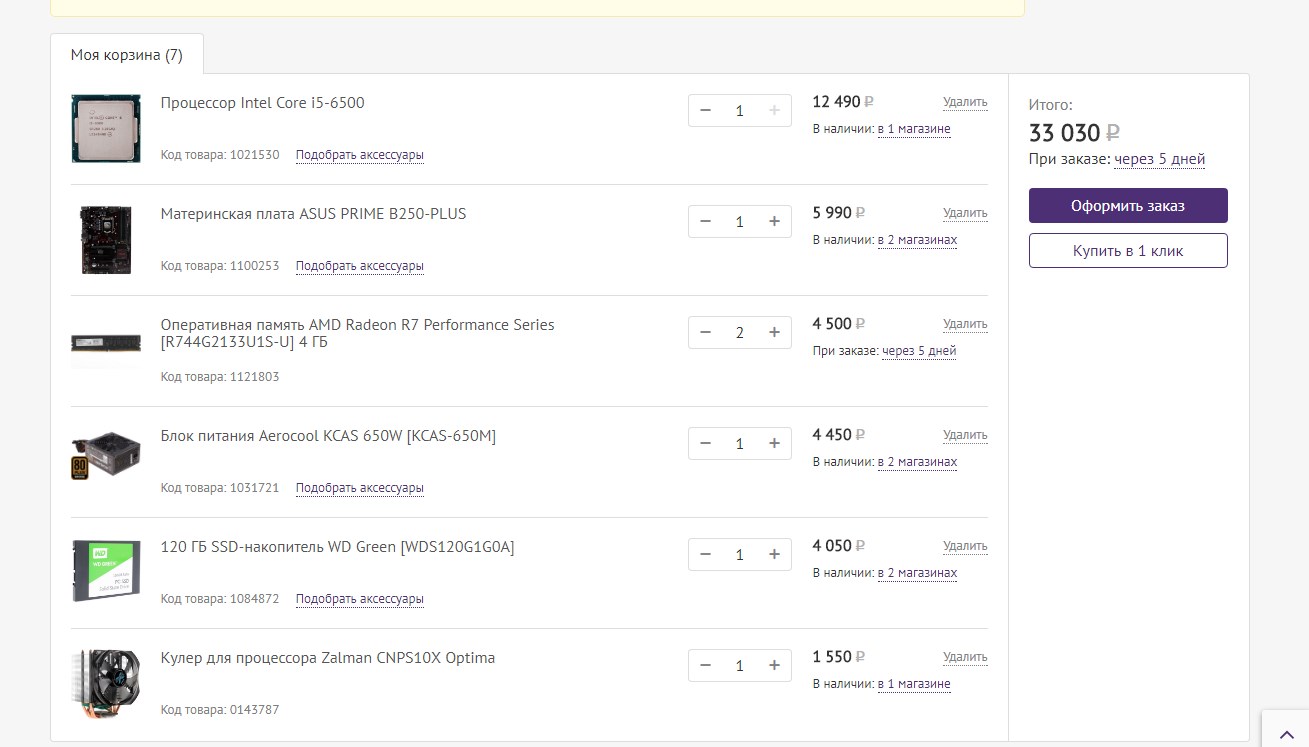The width and height of the screenshot is (1309, 747).
Task: Click the scroll-to-top arrow icon
Action: (x=1286, y=734)
